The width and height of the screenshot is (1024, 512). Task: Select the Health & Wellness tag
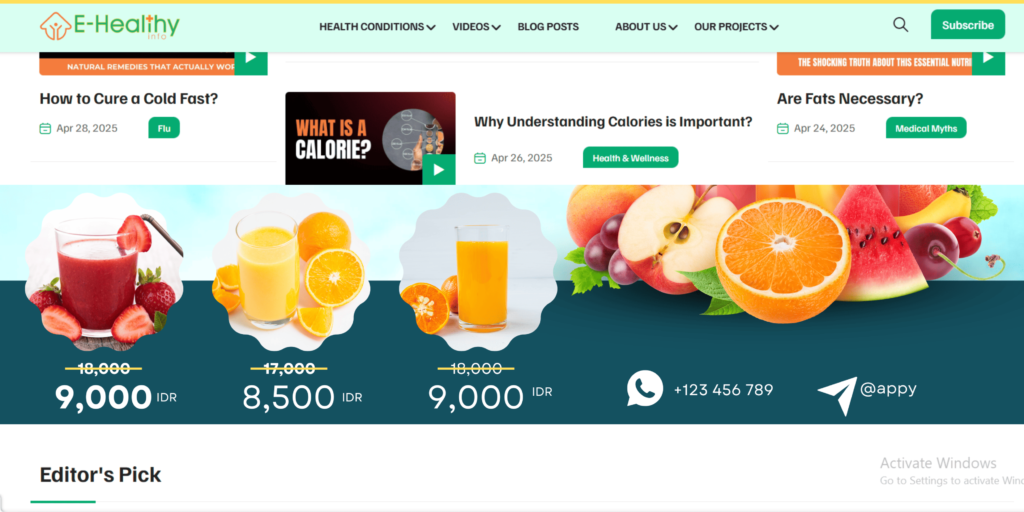pyautogui.click(x=630, y=157)
